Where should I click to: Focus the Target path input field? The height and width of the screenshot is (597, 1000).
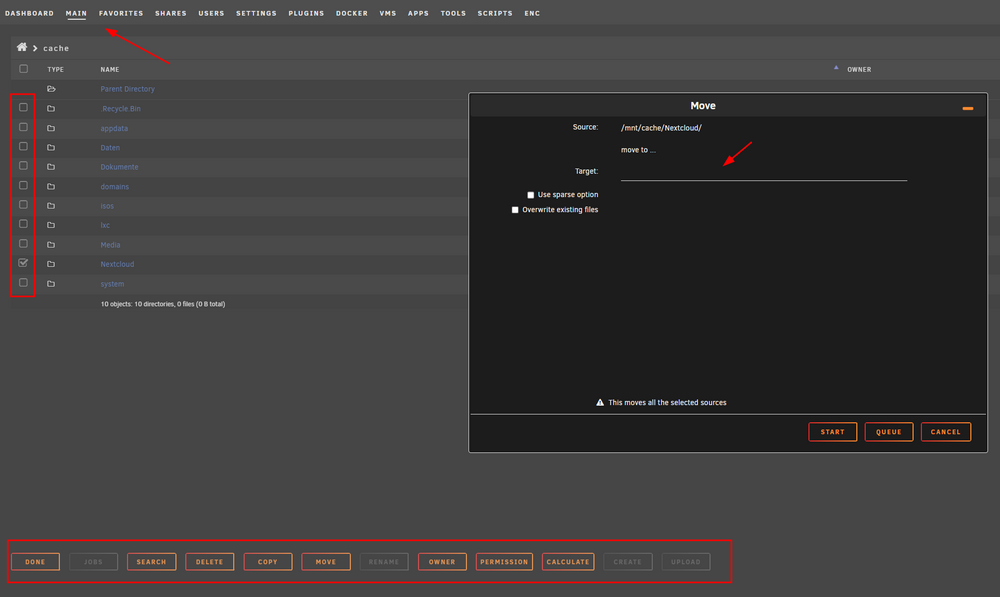click(x=763, y=172)
